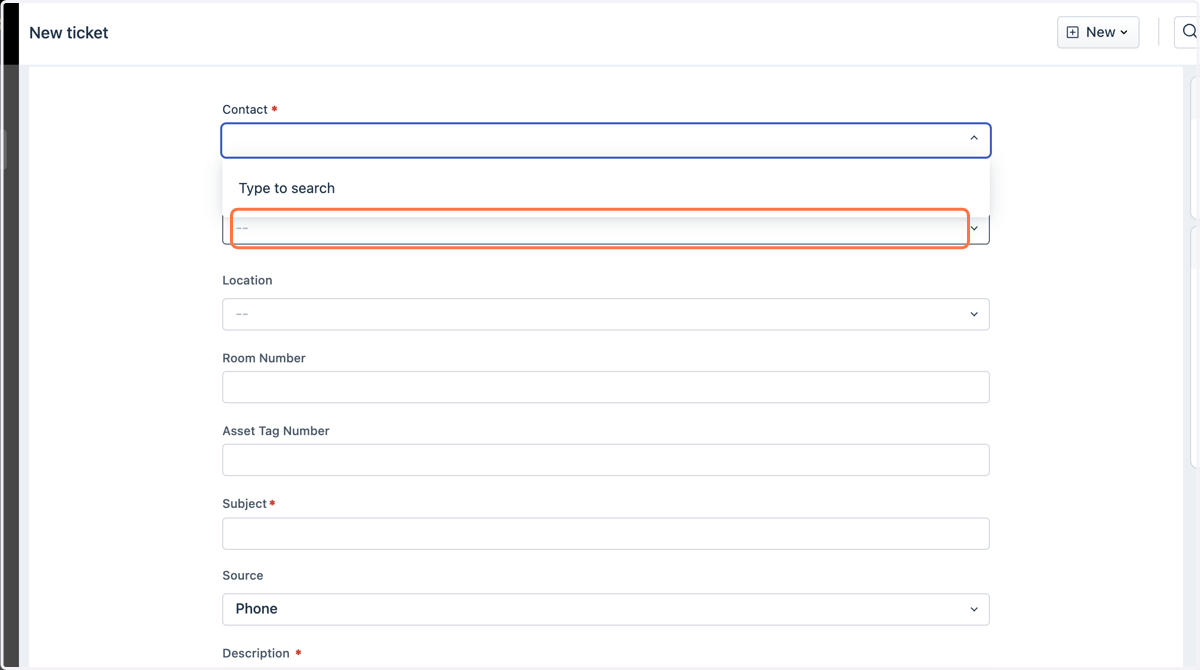Collapse the Contact dropdown chevron
This screenshot has width=1200, height=670.
[974, 138]
